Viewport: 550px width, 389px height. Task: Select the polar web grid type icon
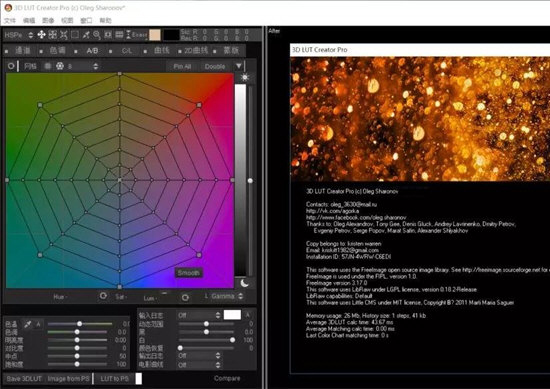click(60, 66)
